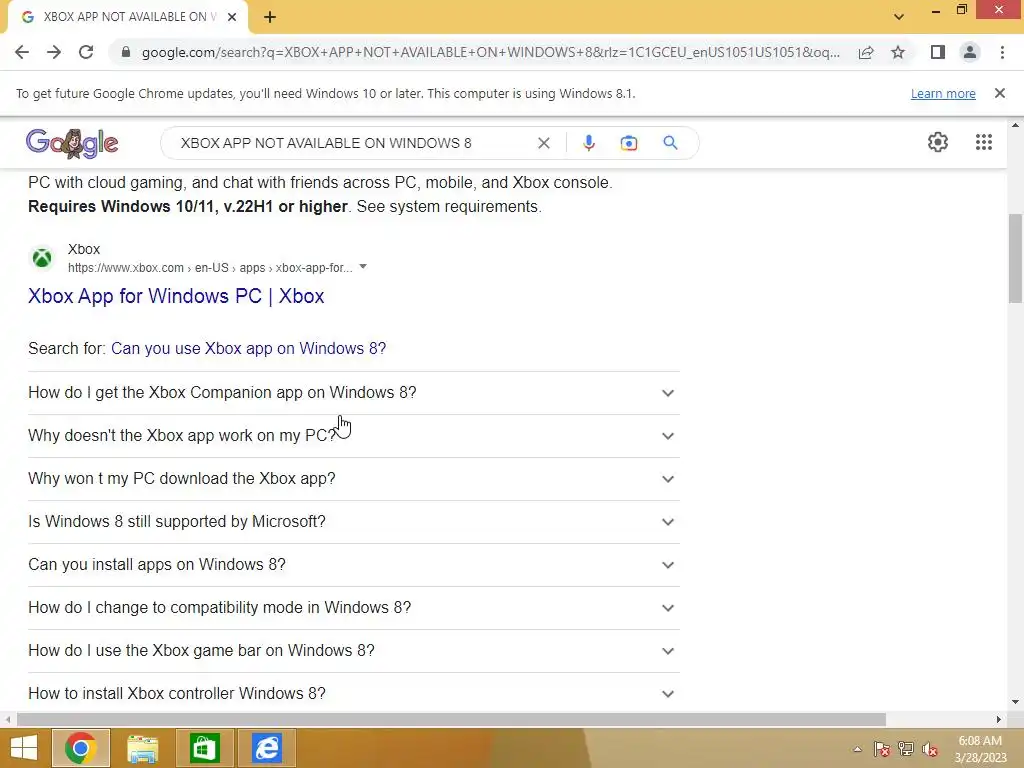Expand How do I get Xbox Companion app
Image resolution: width=1024 pixels, height=768 pixels.
tap(353, 393)
